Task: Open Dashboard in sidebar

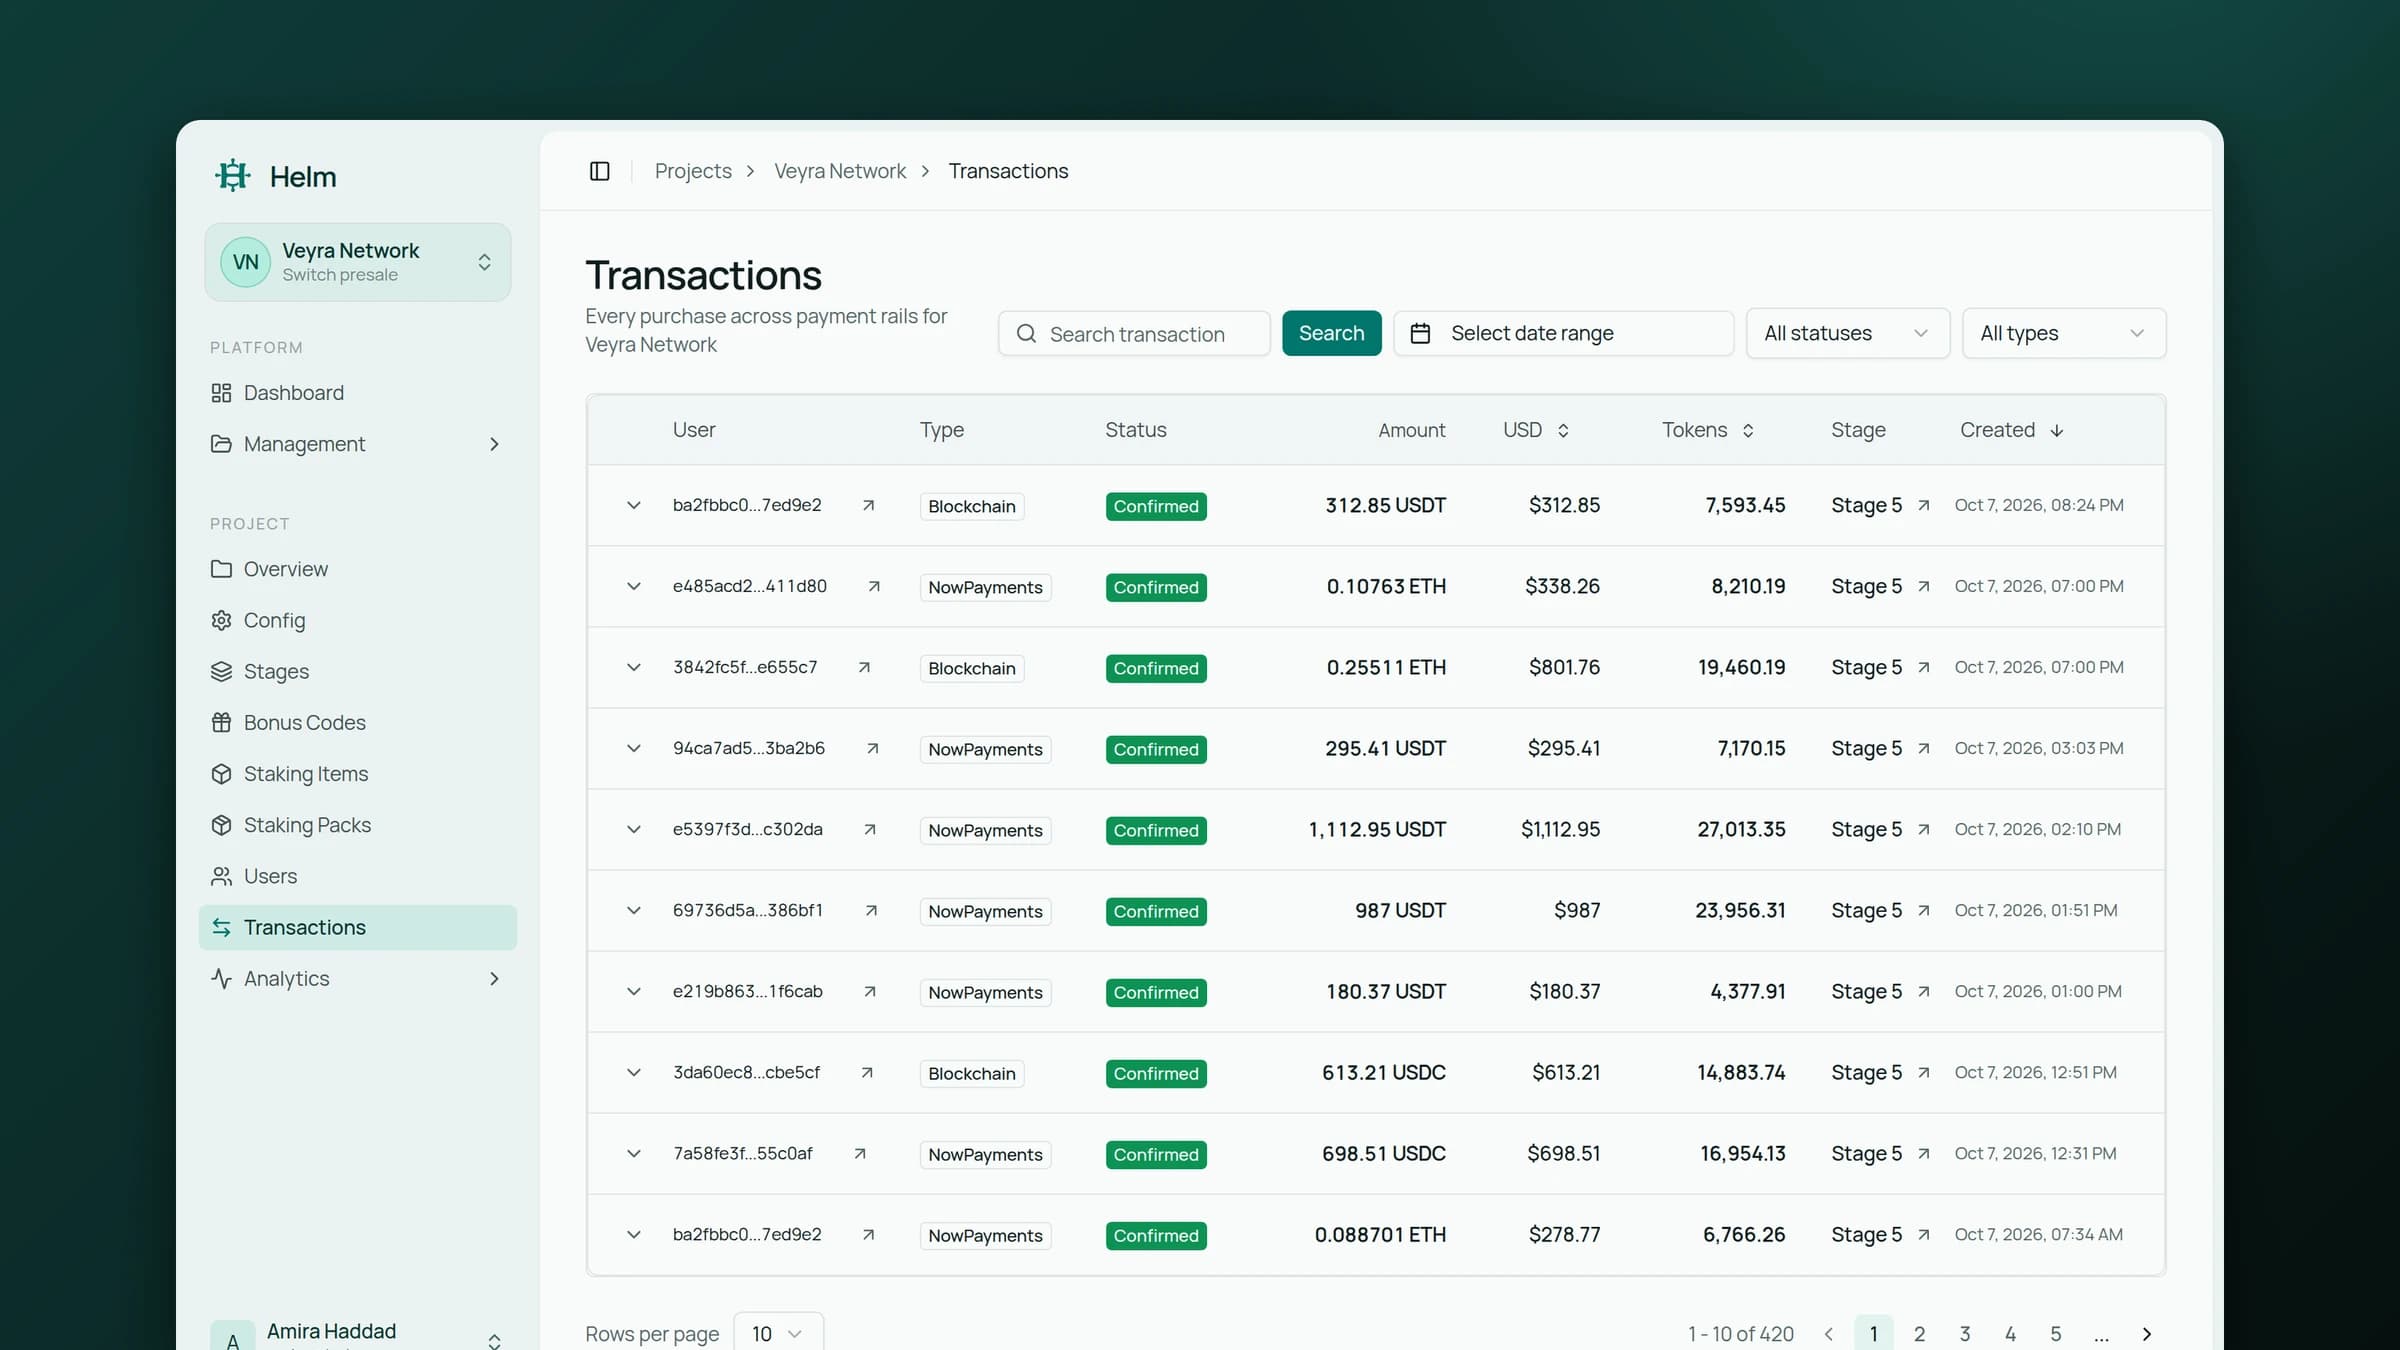Action: coord(358,393)
